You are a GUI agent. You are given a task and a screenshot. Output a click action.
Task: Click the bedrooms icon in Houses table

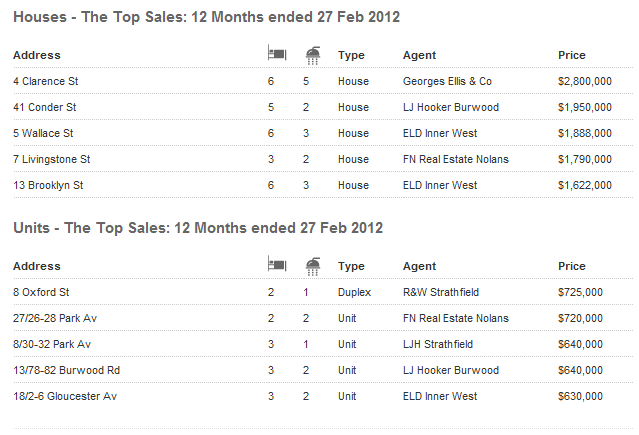point(277,54)
